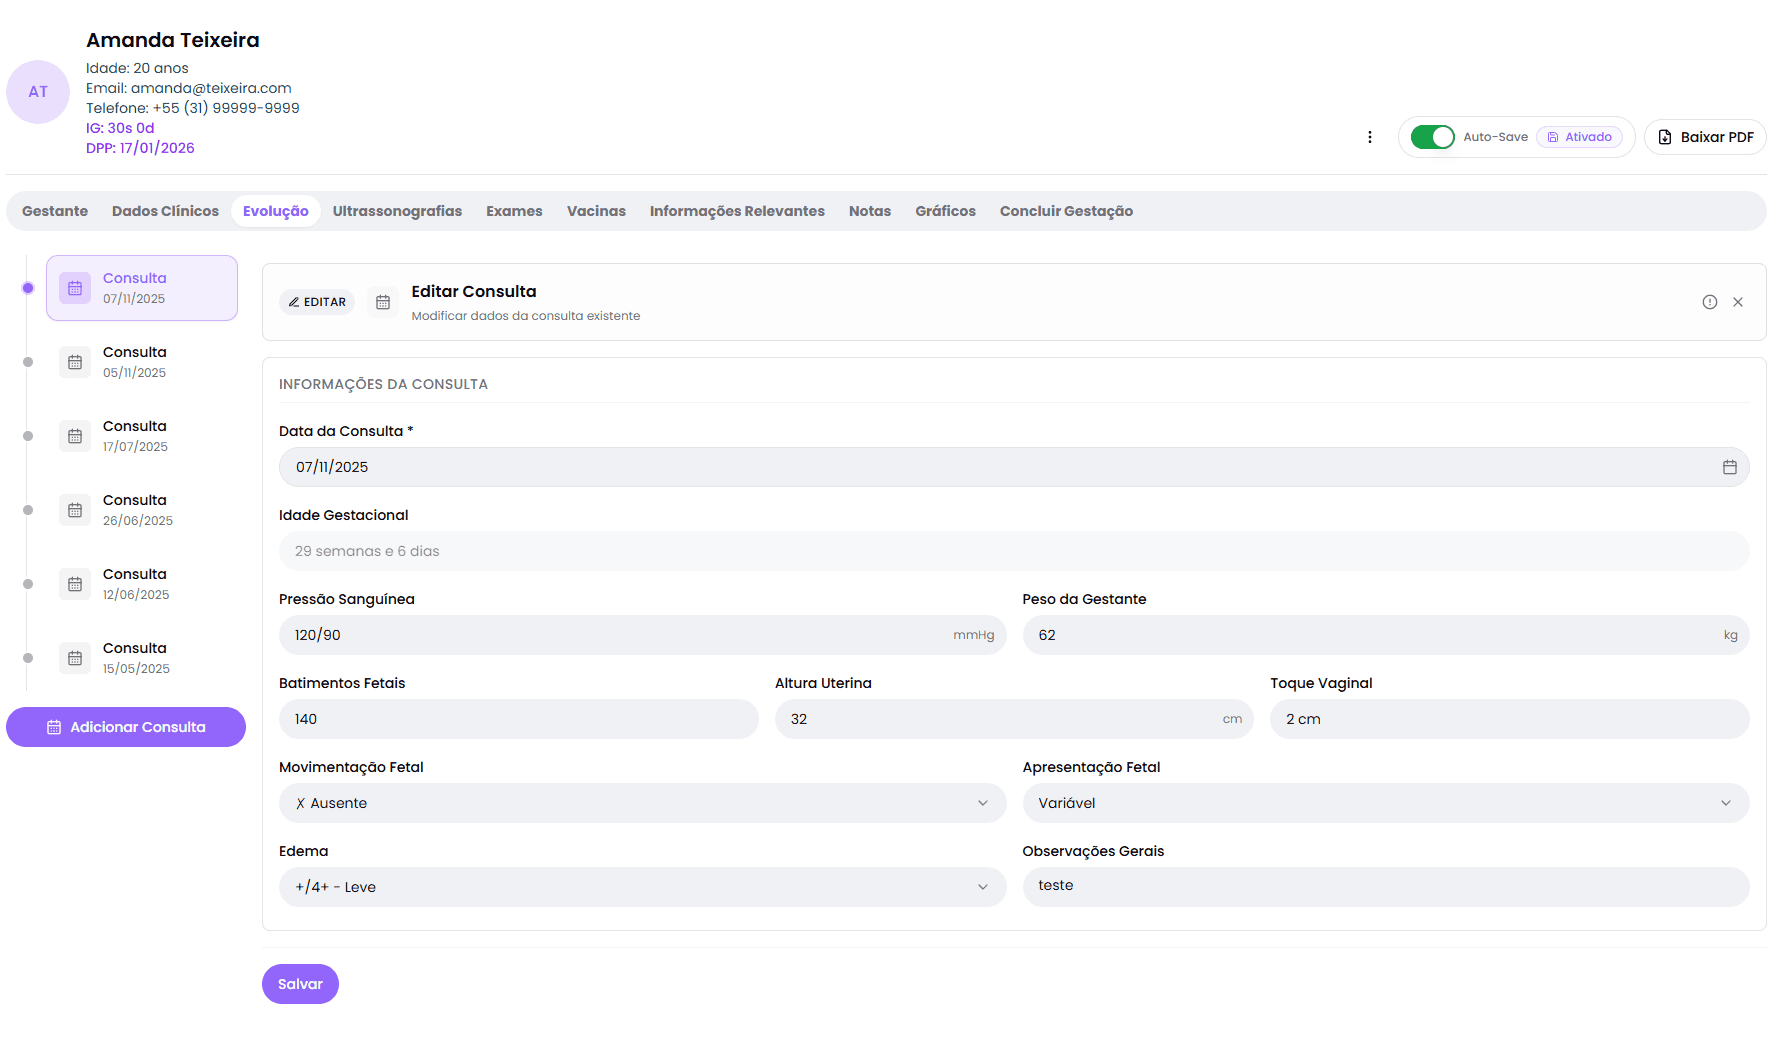The image size is (1780, 1050).
Task: Toggle the Auto-Save switch off
Action: (1432, 137)
